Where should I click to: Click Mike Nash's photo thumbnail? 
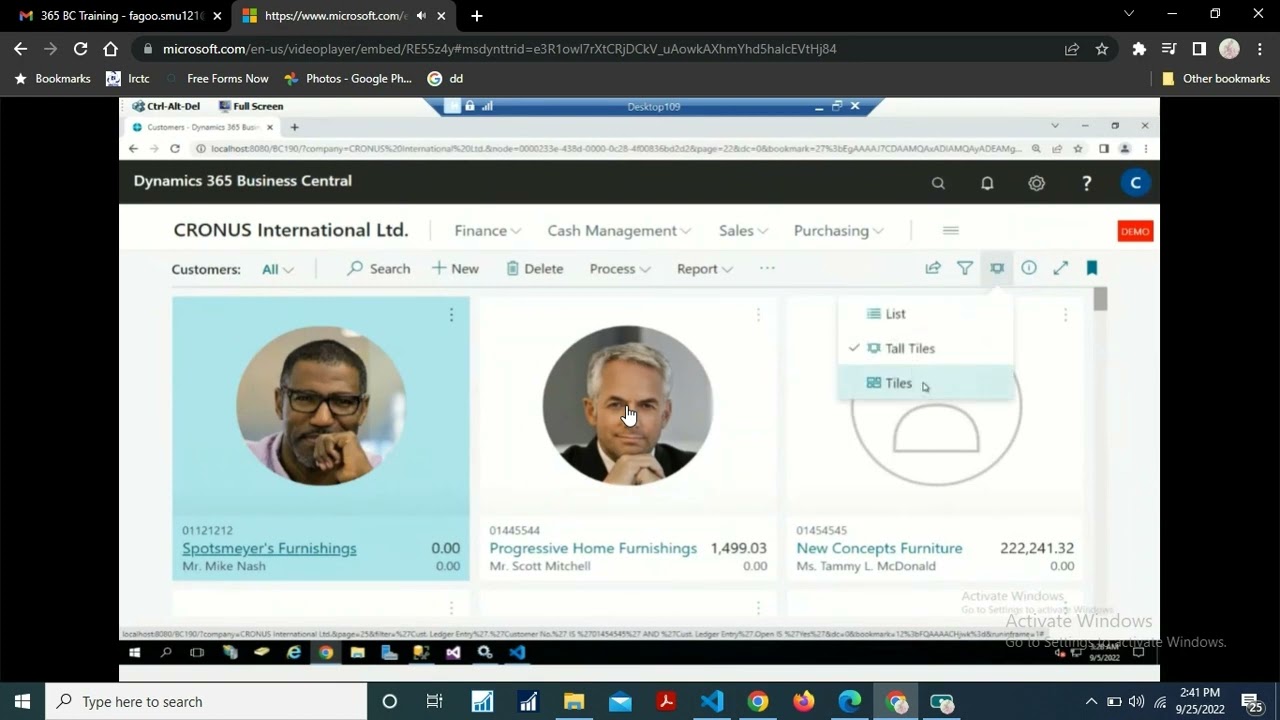321,406
